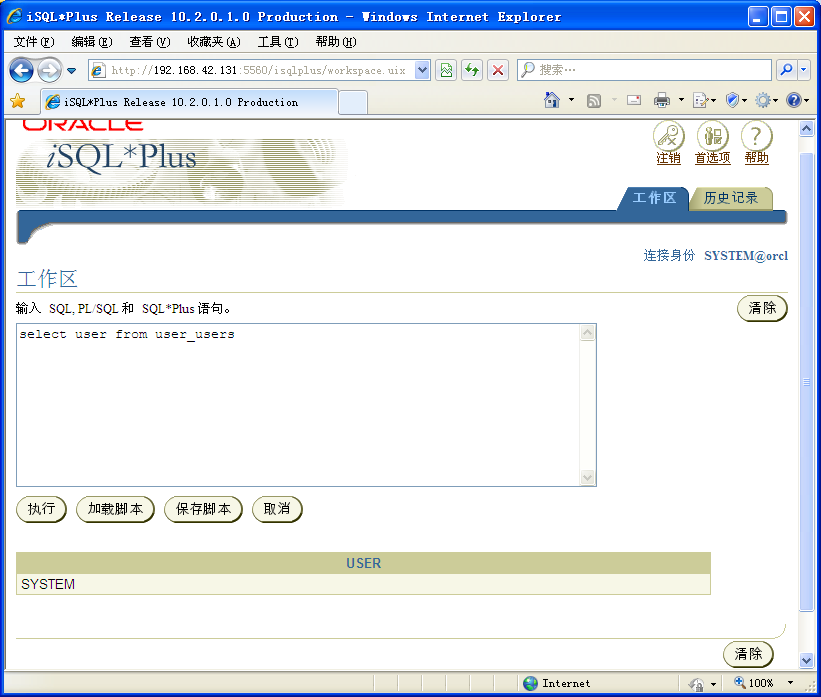This screenshot has width=821, height=697.
Task: Click the upper 清除 button
Action: (762, 308)
